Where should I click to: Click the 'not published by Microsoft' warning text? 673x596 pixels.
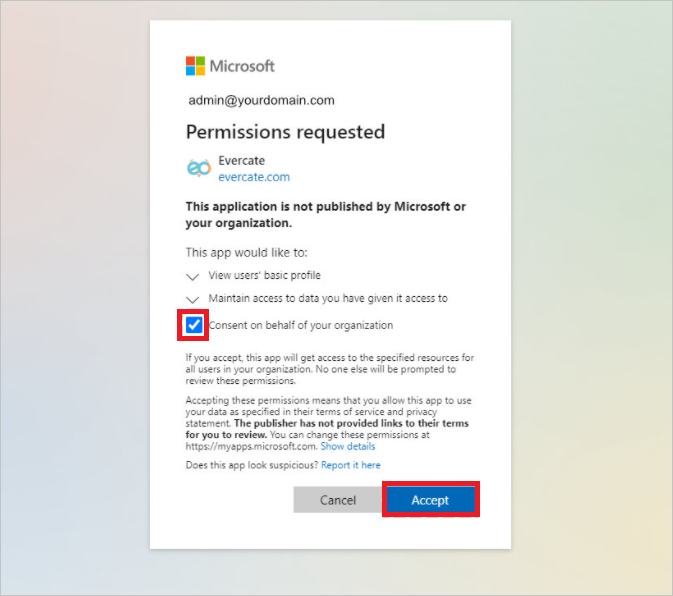[x=326, y=215]
